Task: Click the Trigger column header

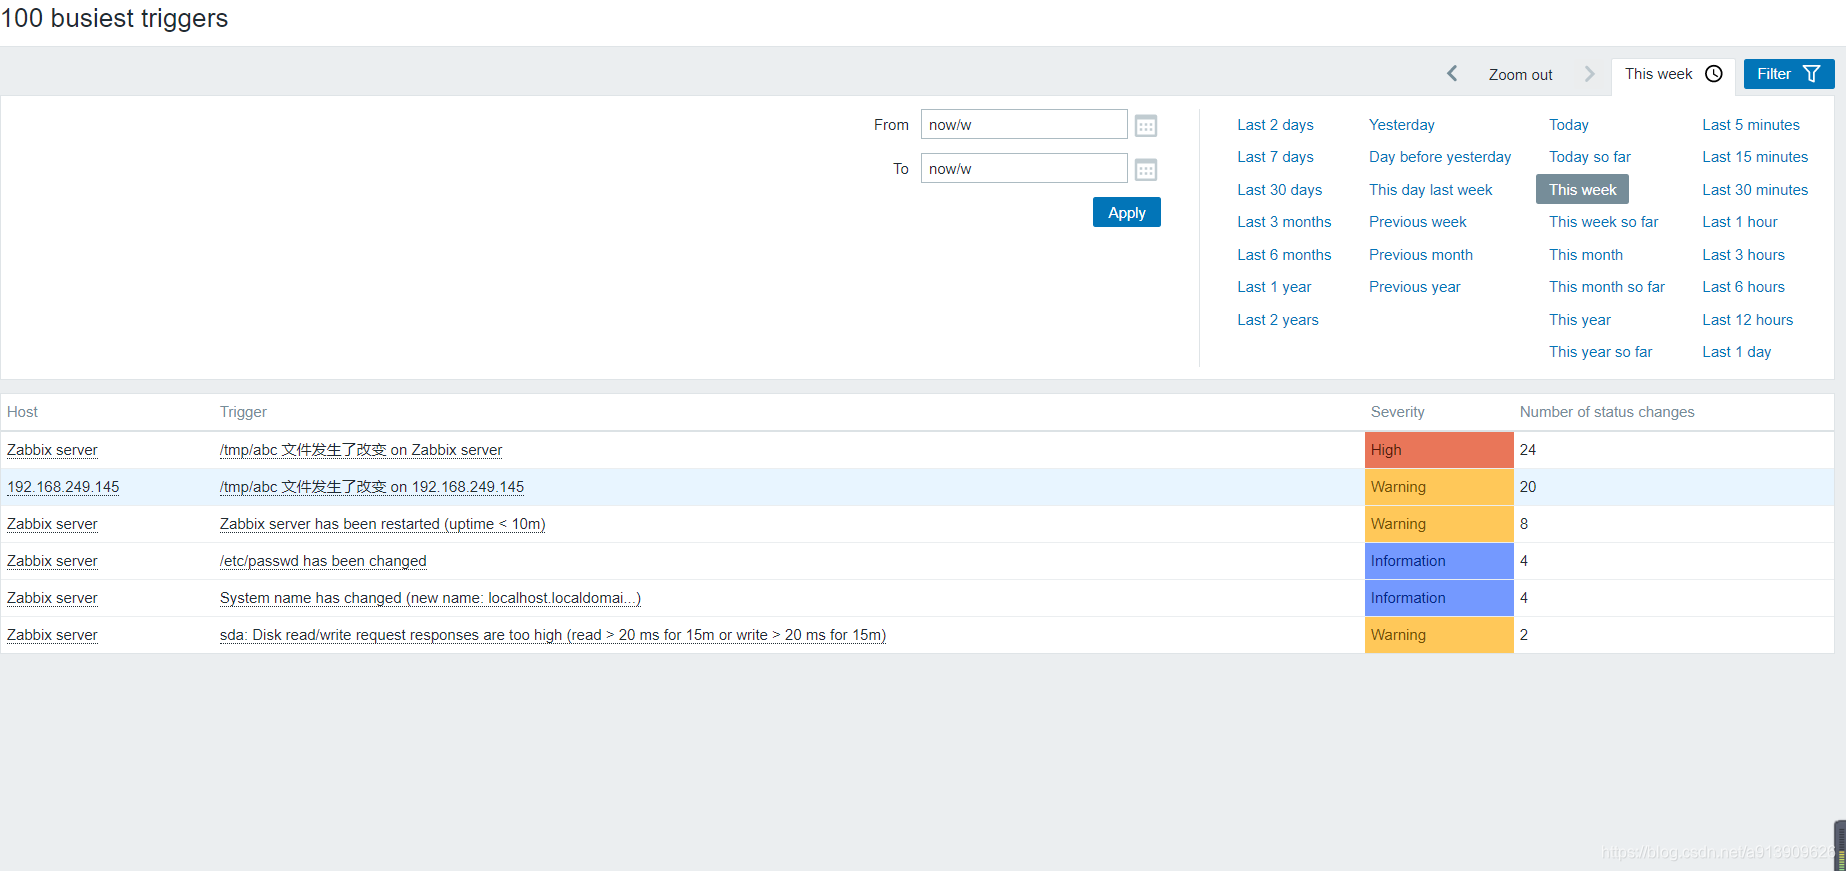Action: coord(243,412)
